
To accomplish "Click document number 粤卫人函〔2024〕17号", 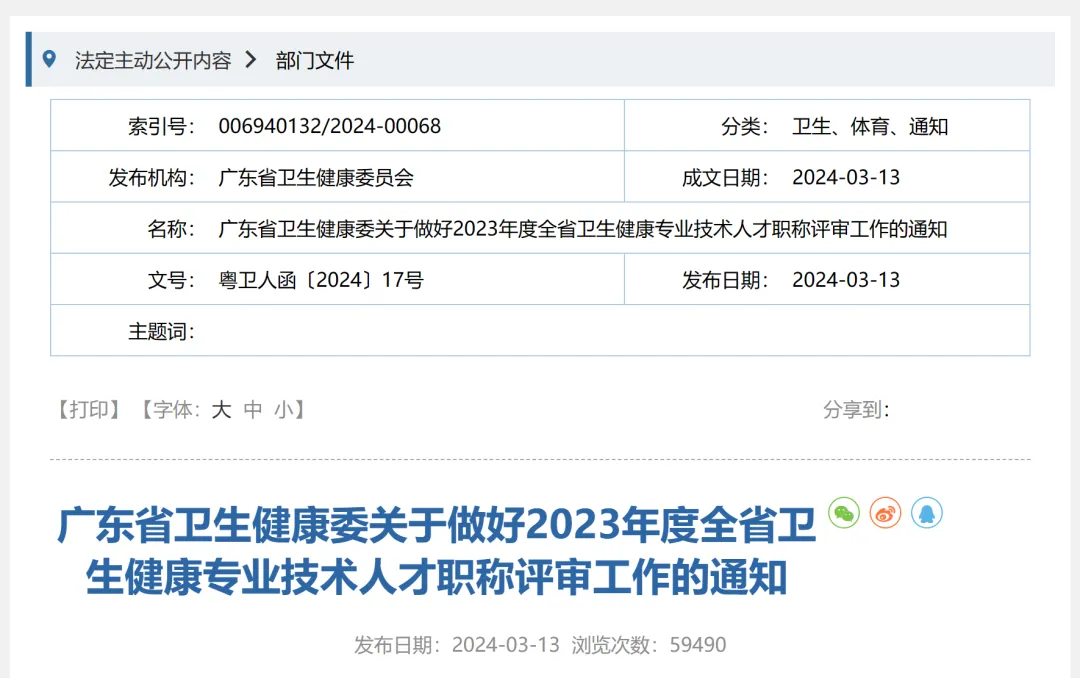I will pyautogui.click(x=321, y=280).
